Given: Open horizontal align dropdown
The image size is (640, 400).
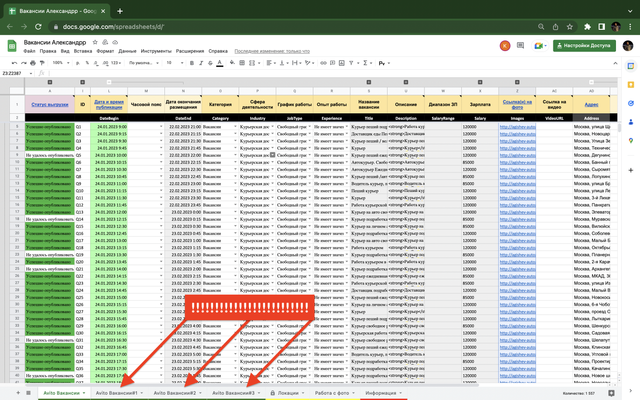Looking at the screenshot, I should click(270, 63).
